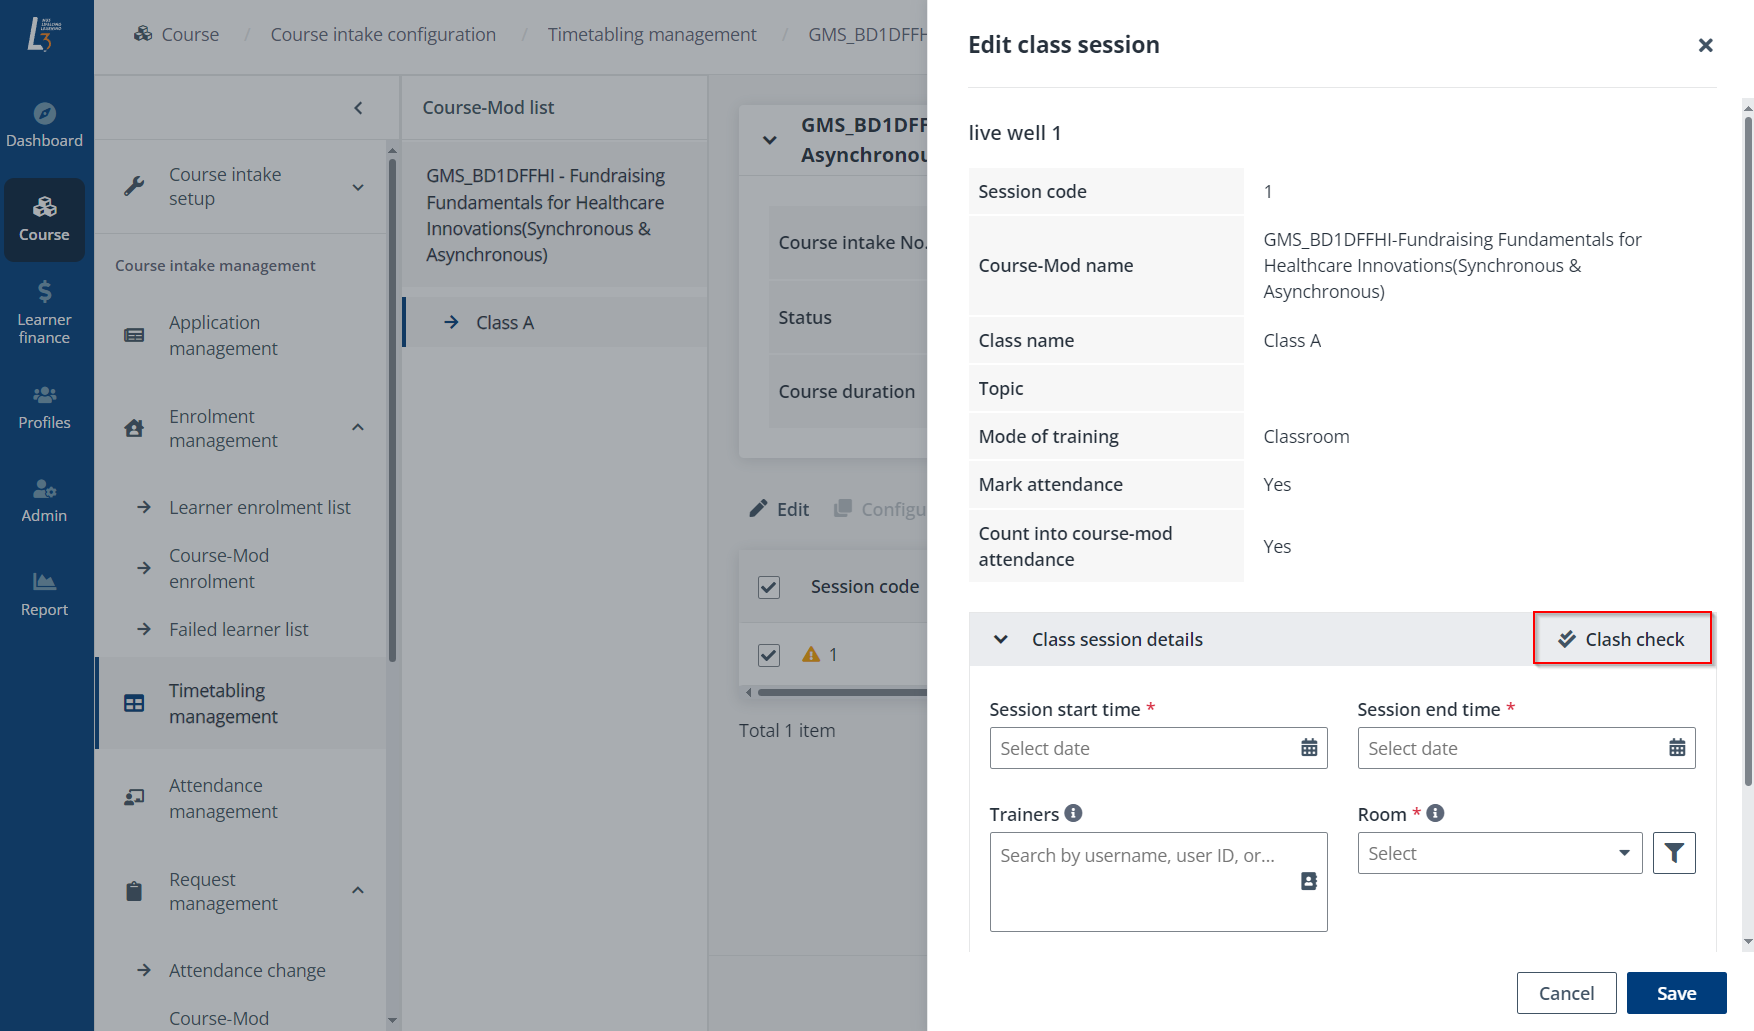The image size is (1754, 1031).
Task: Toggle the Session code header checkbox
Action: click(x=769, y=587)
